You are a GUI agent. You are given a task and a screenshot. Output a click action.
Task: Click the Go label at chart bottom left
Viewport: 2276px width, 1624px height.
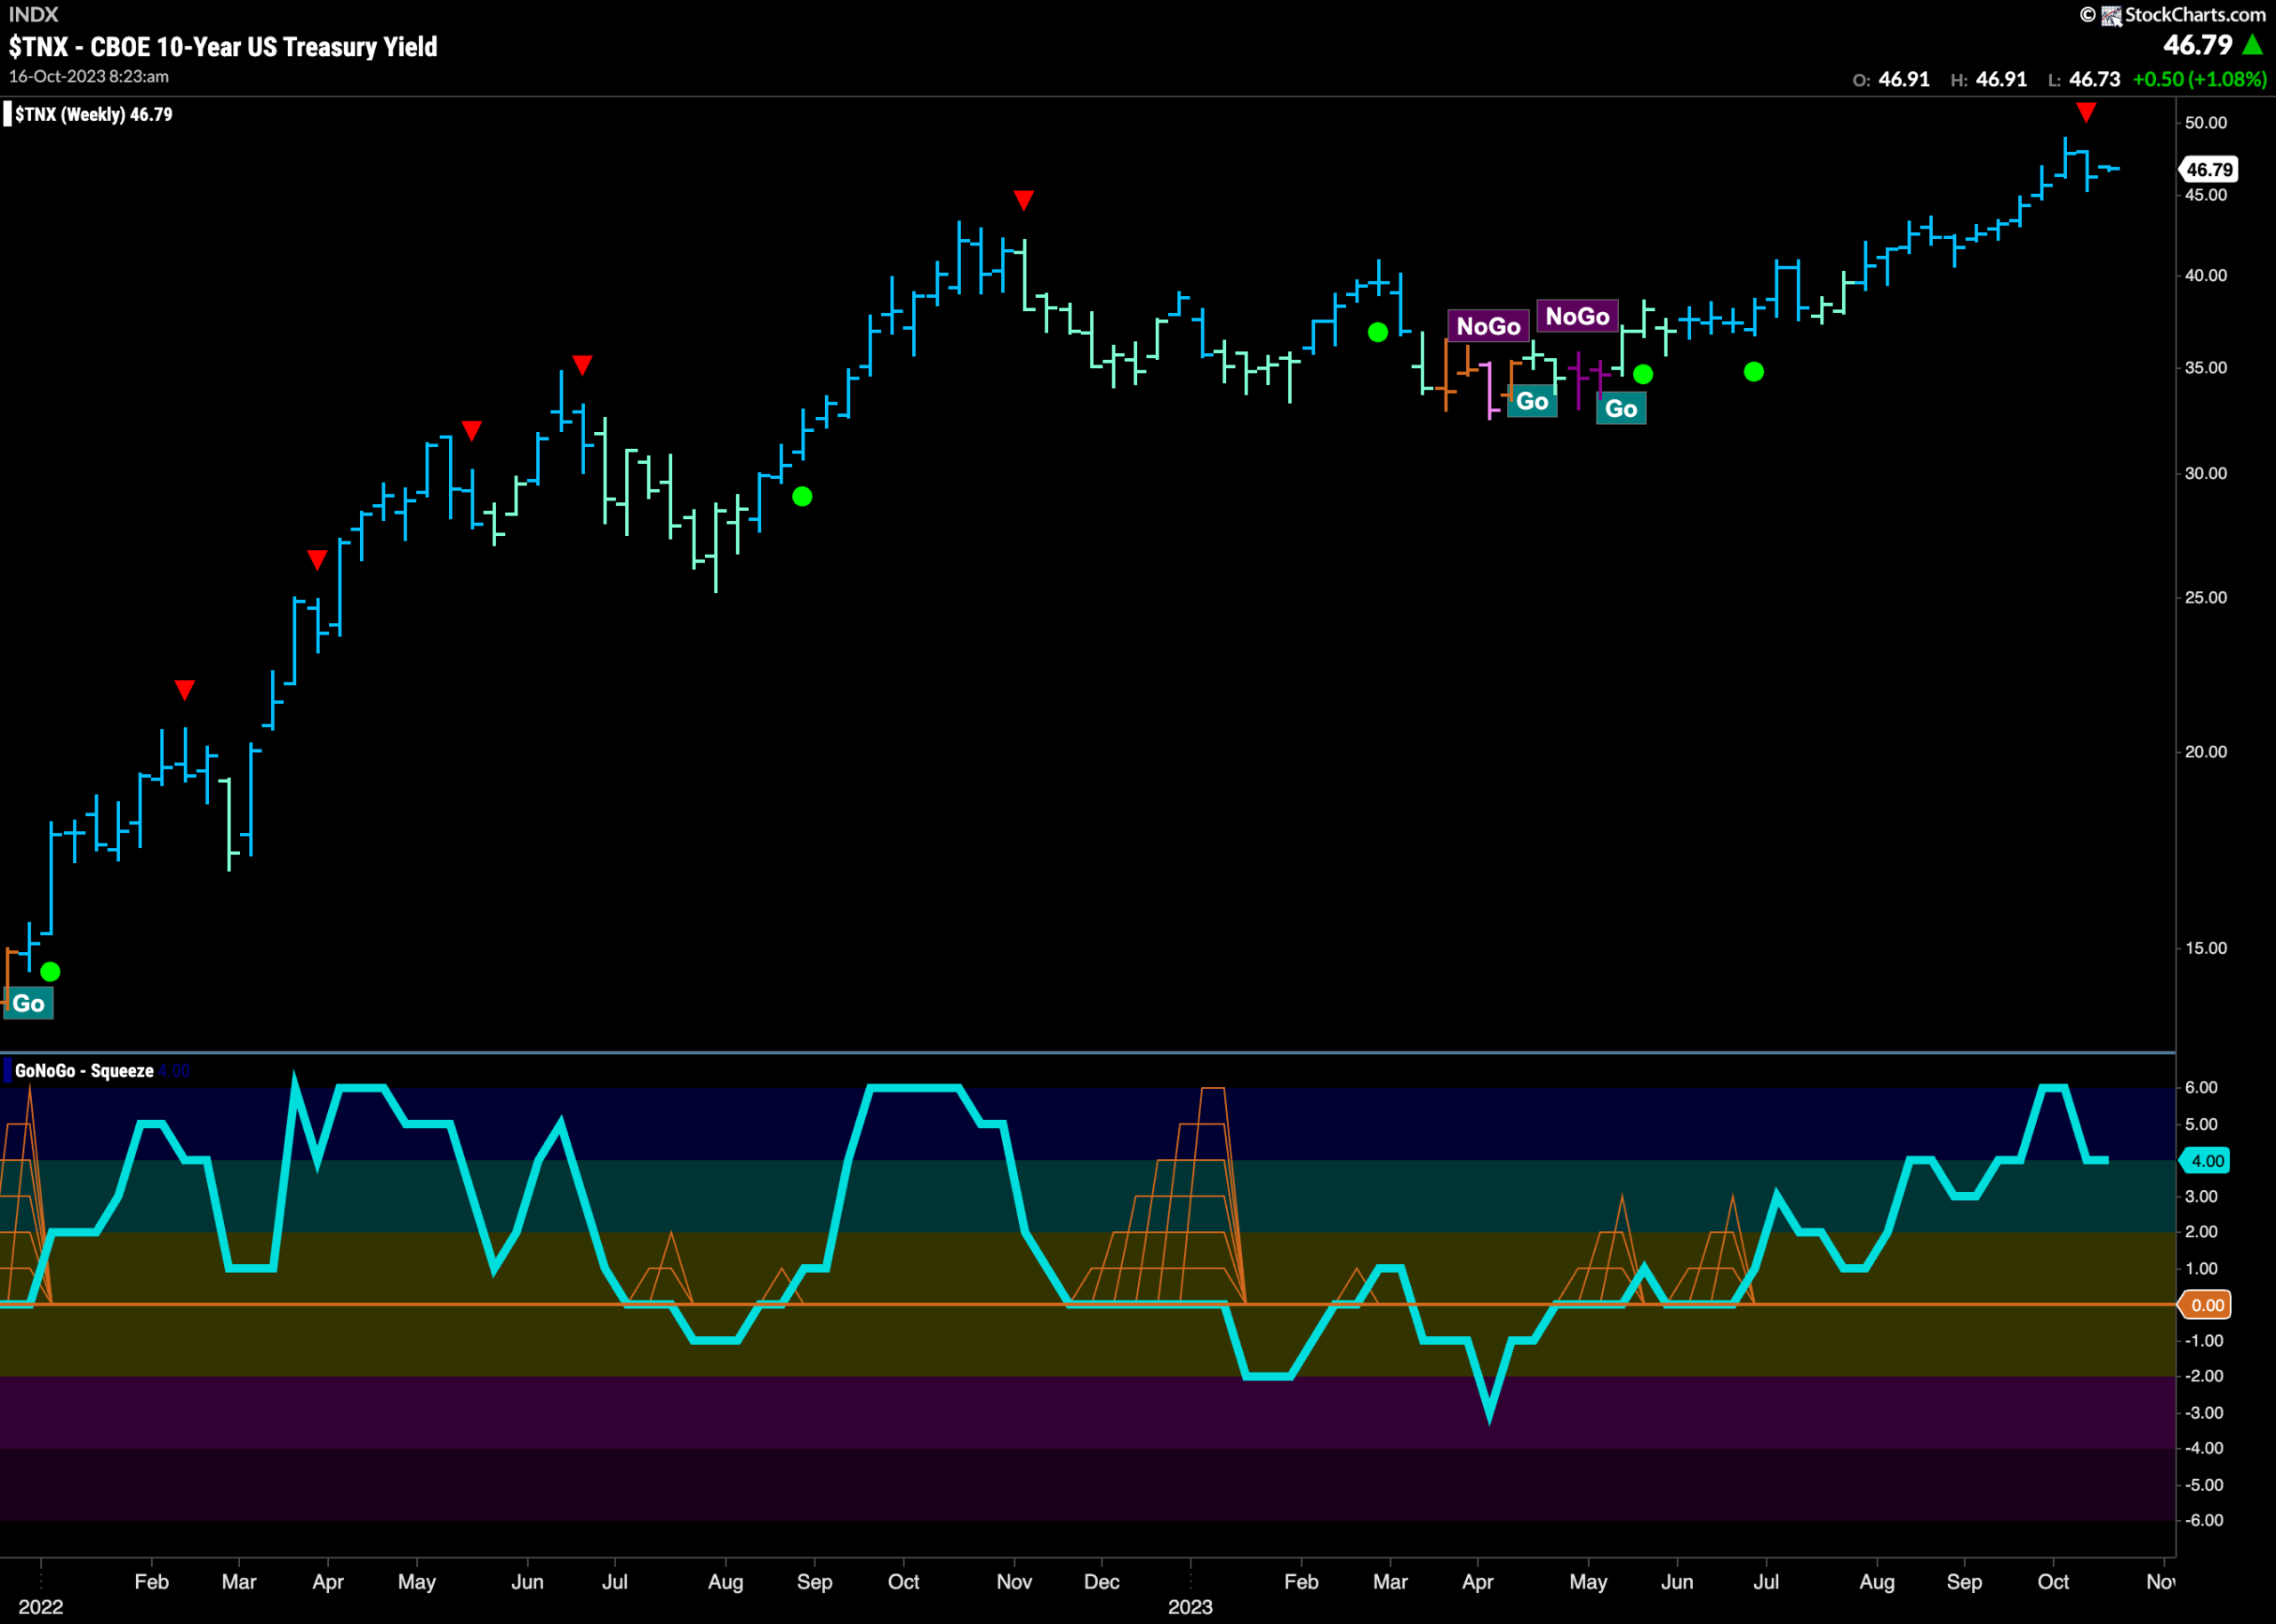[29, 1003]
